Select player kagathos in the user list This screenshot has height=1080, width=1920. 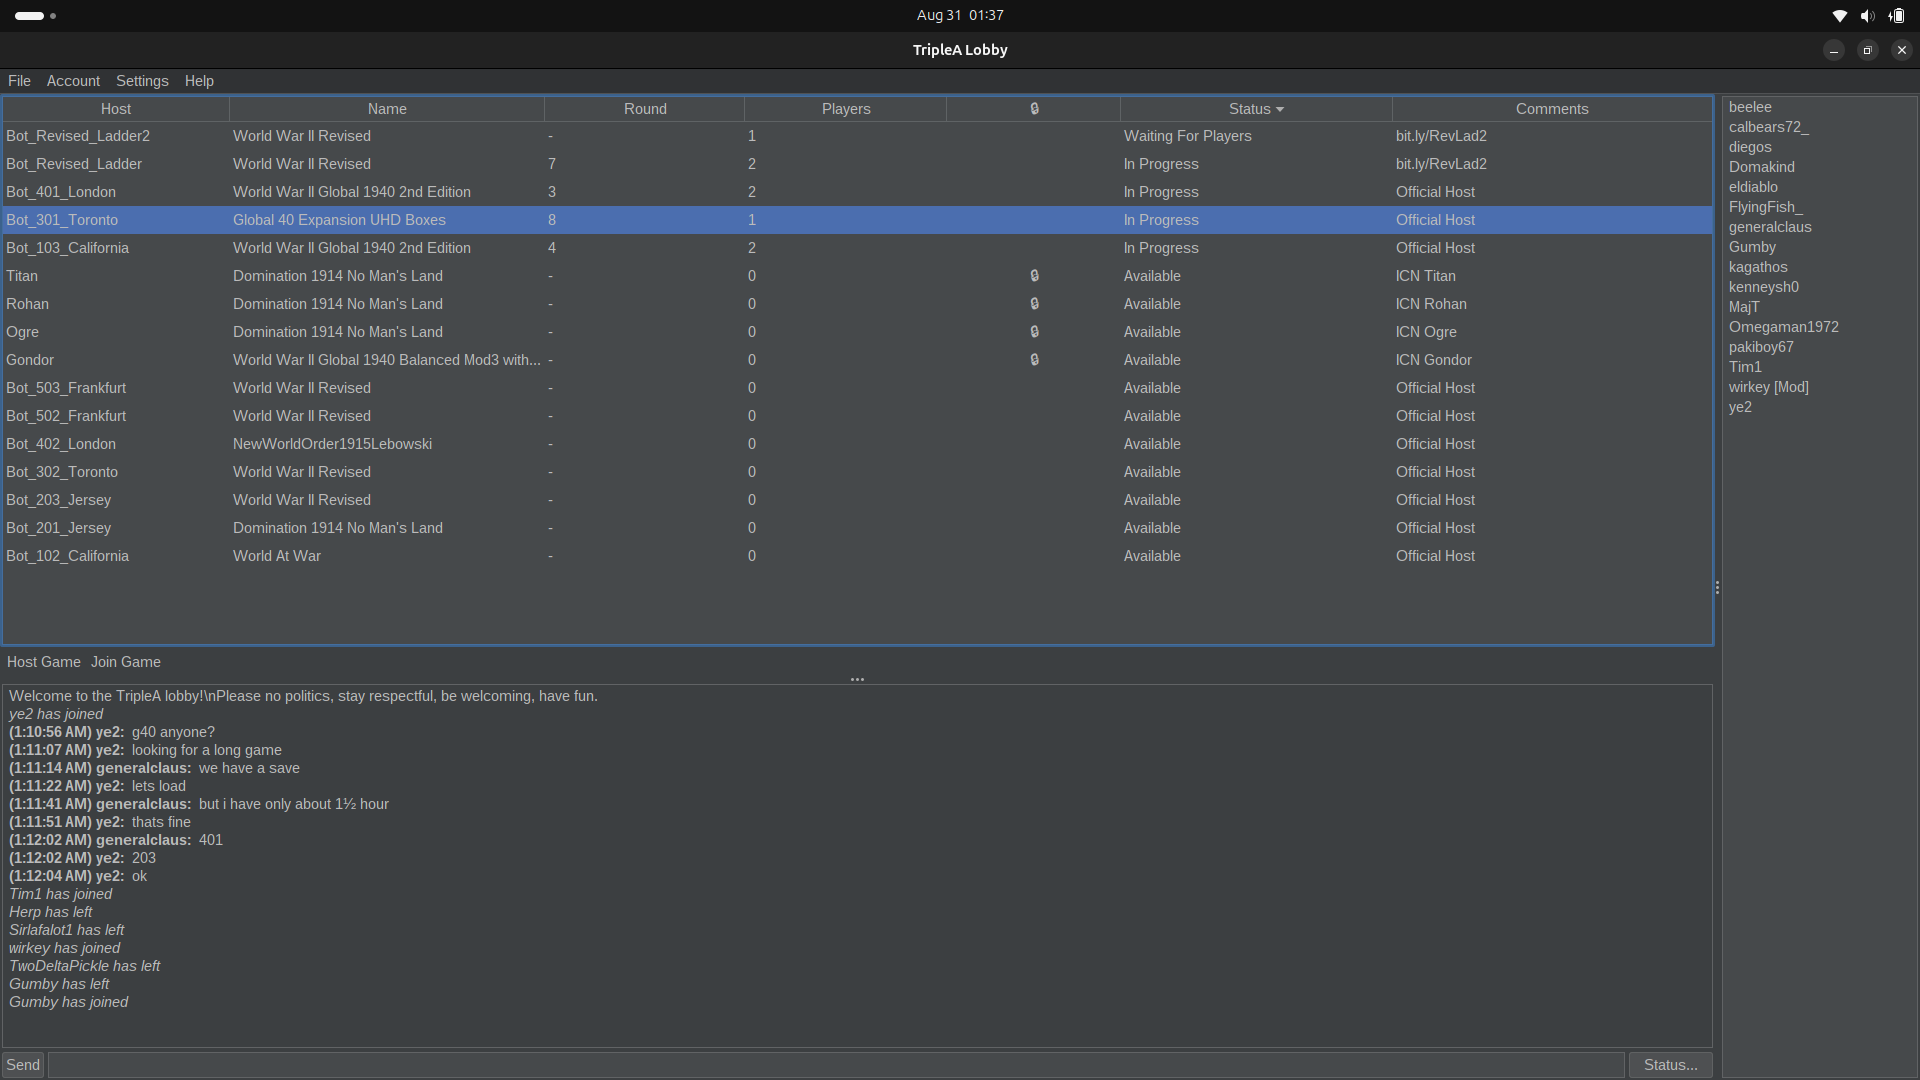pos(1758,267)
